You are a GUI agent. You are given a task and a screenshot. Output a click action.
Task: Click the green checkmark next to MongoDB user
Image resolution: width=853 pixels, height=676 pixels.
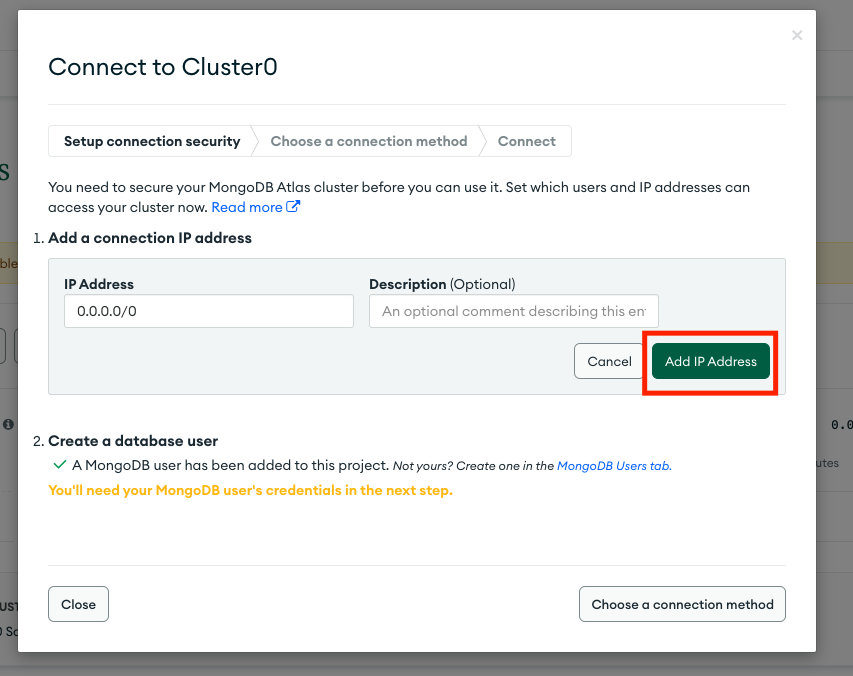point(59,465)
